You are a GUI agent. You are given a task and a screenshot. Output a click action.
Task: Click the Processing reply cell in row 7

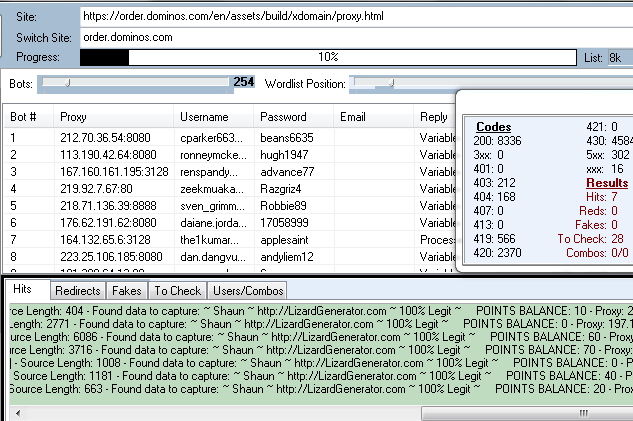tap(438, 240)
